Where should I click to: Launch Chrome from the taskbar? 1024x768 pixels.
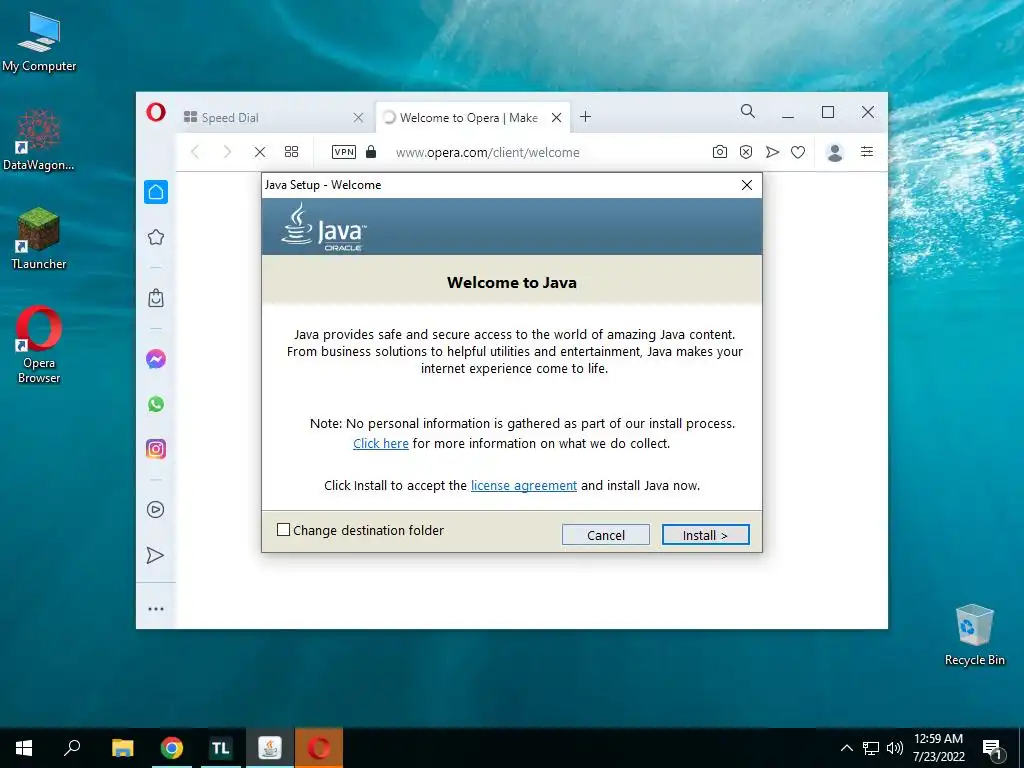[x=172, y=748]
